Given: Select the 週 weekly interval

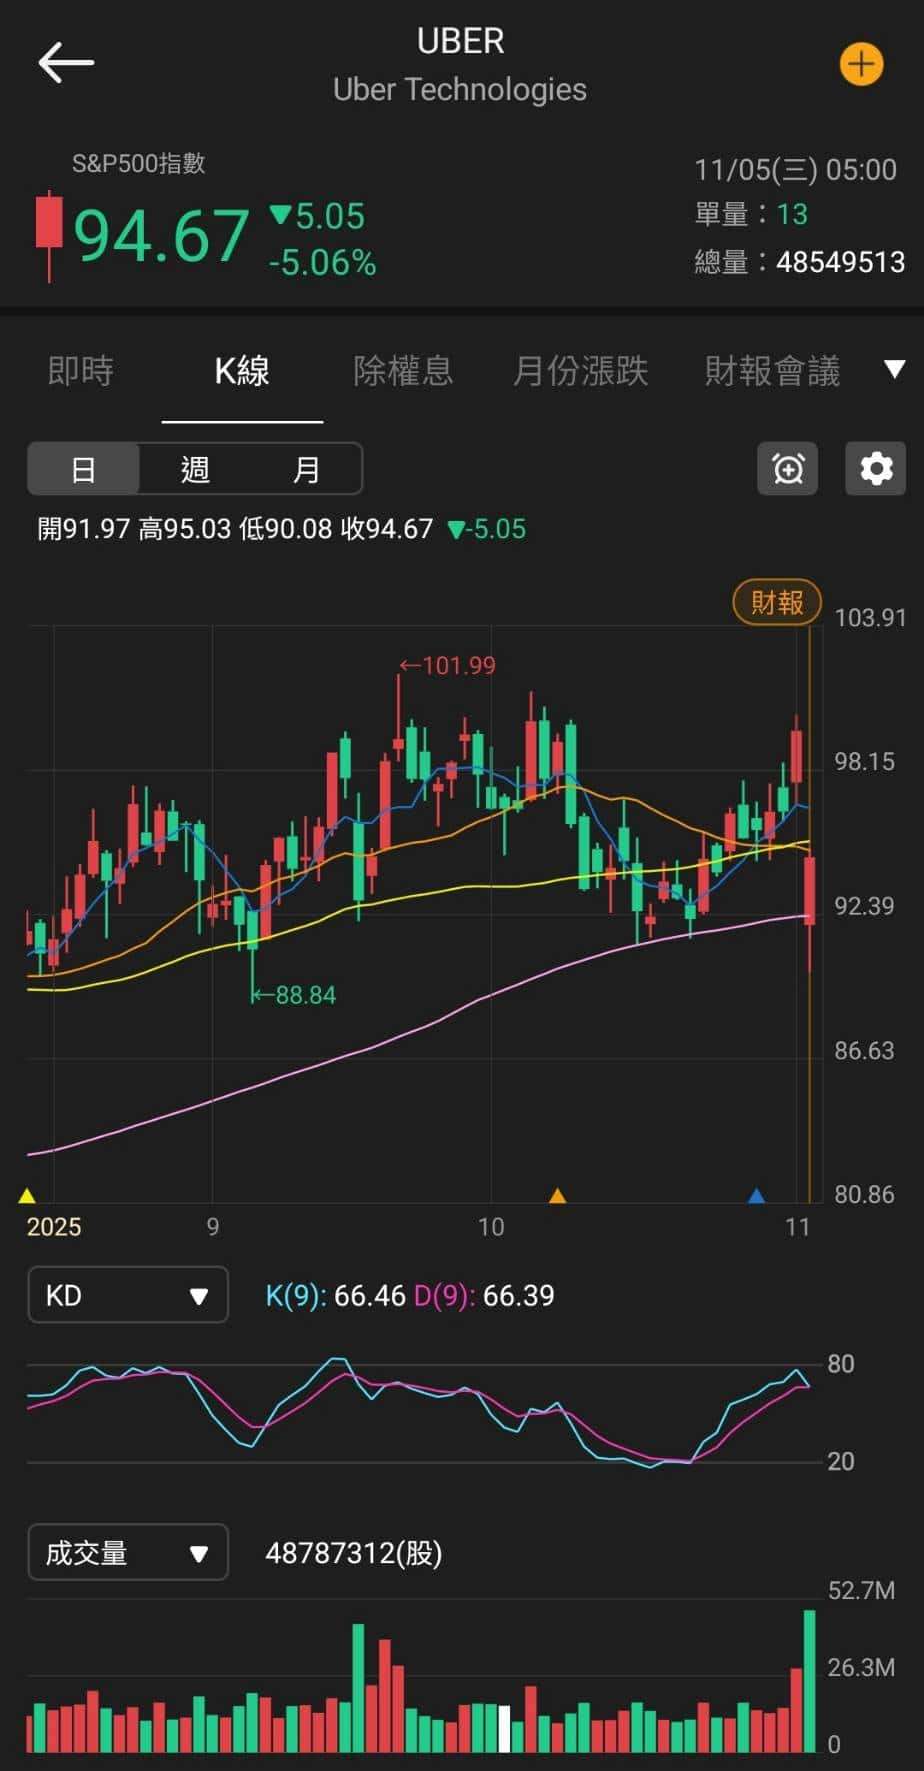Looking at the screenshot, I should (195, 469).
